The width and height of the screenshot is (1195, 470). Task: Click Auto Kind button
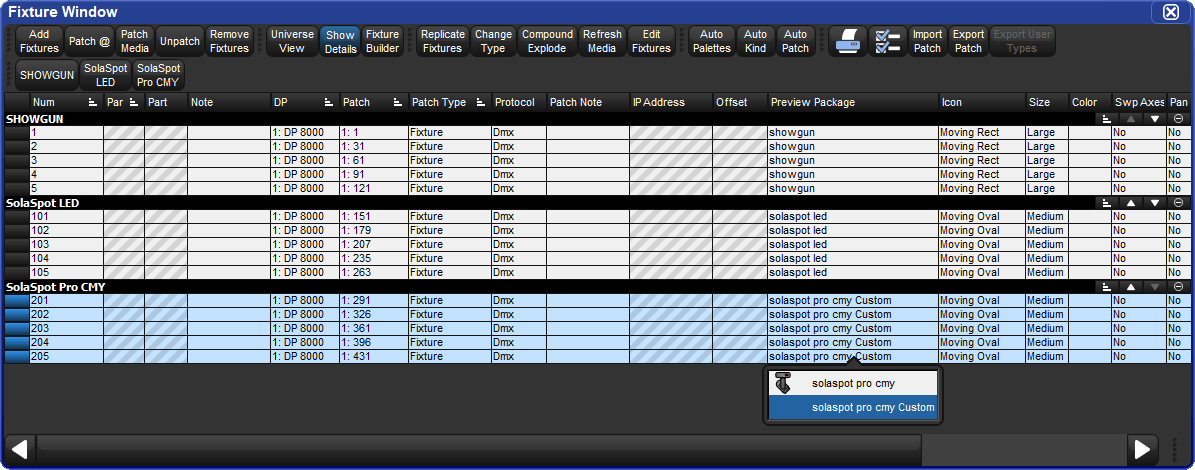tap(755, 42)
